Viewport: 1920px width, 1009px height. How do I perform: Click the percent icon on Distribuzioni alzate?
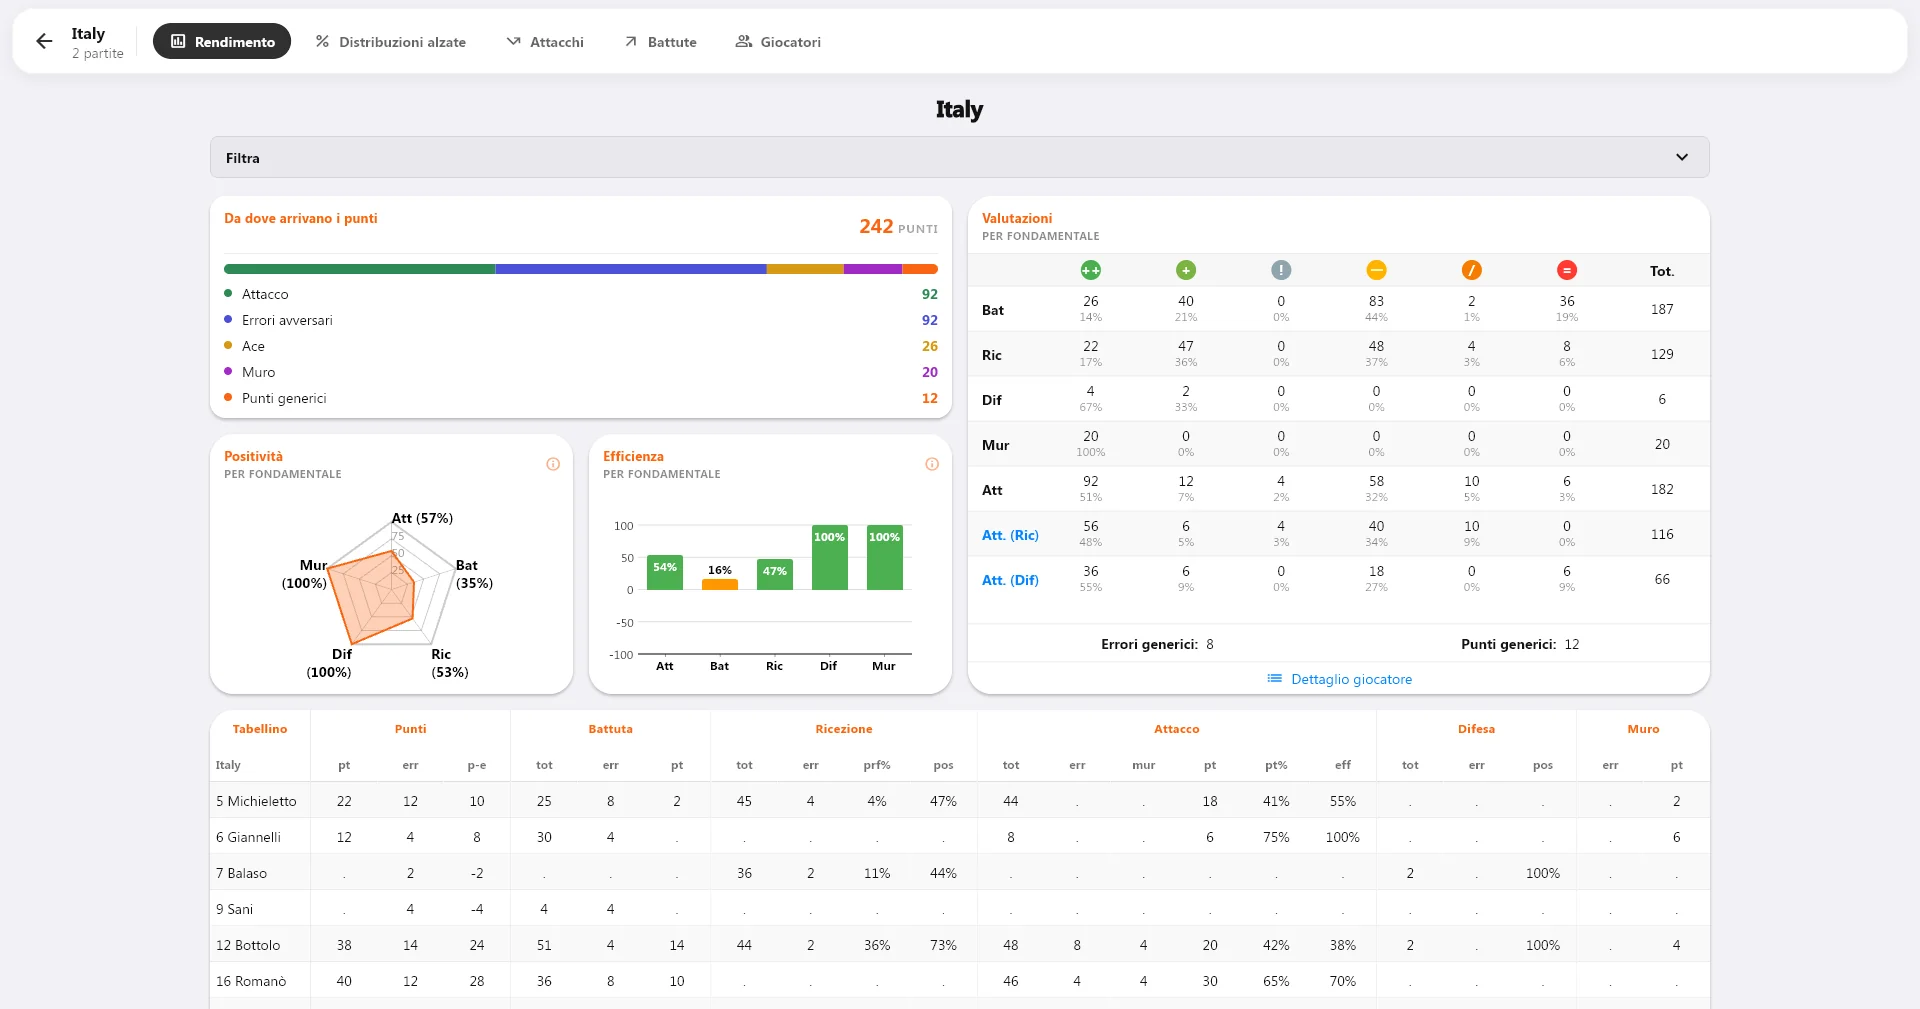click(322, 41)
